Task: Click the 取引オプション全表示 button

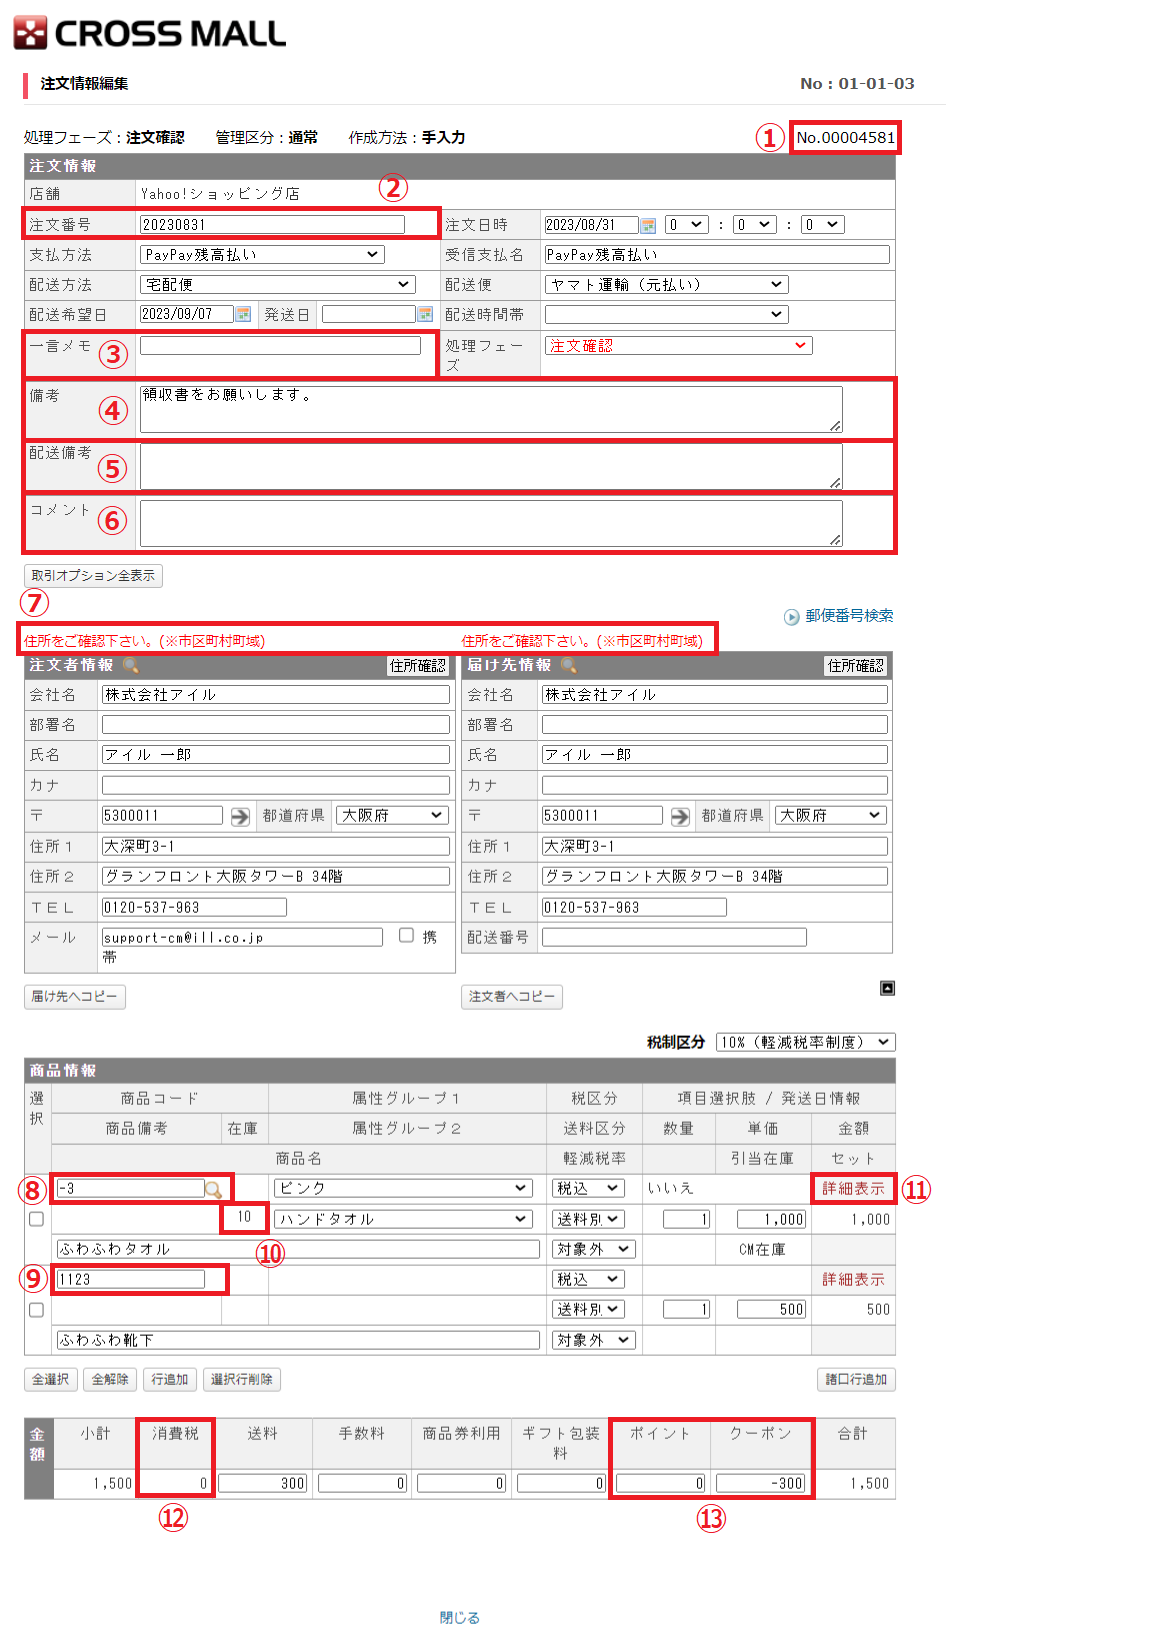Action: click(93, 576)
